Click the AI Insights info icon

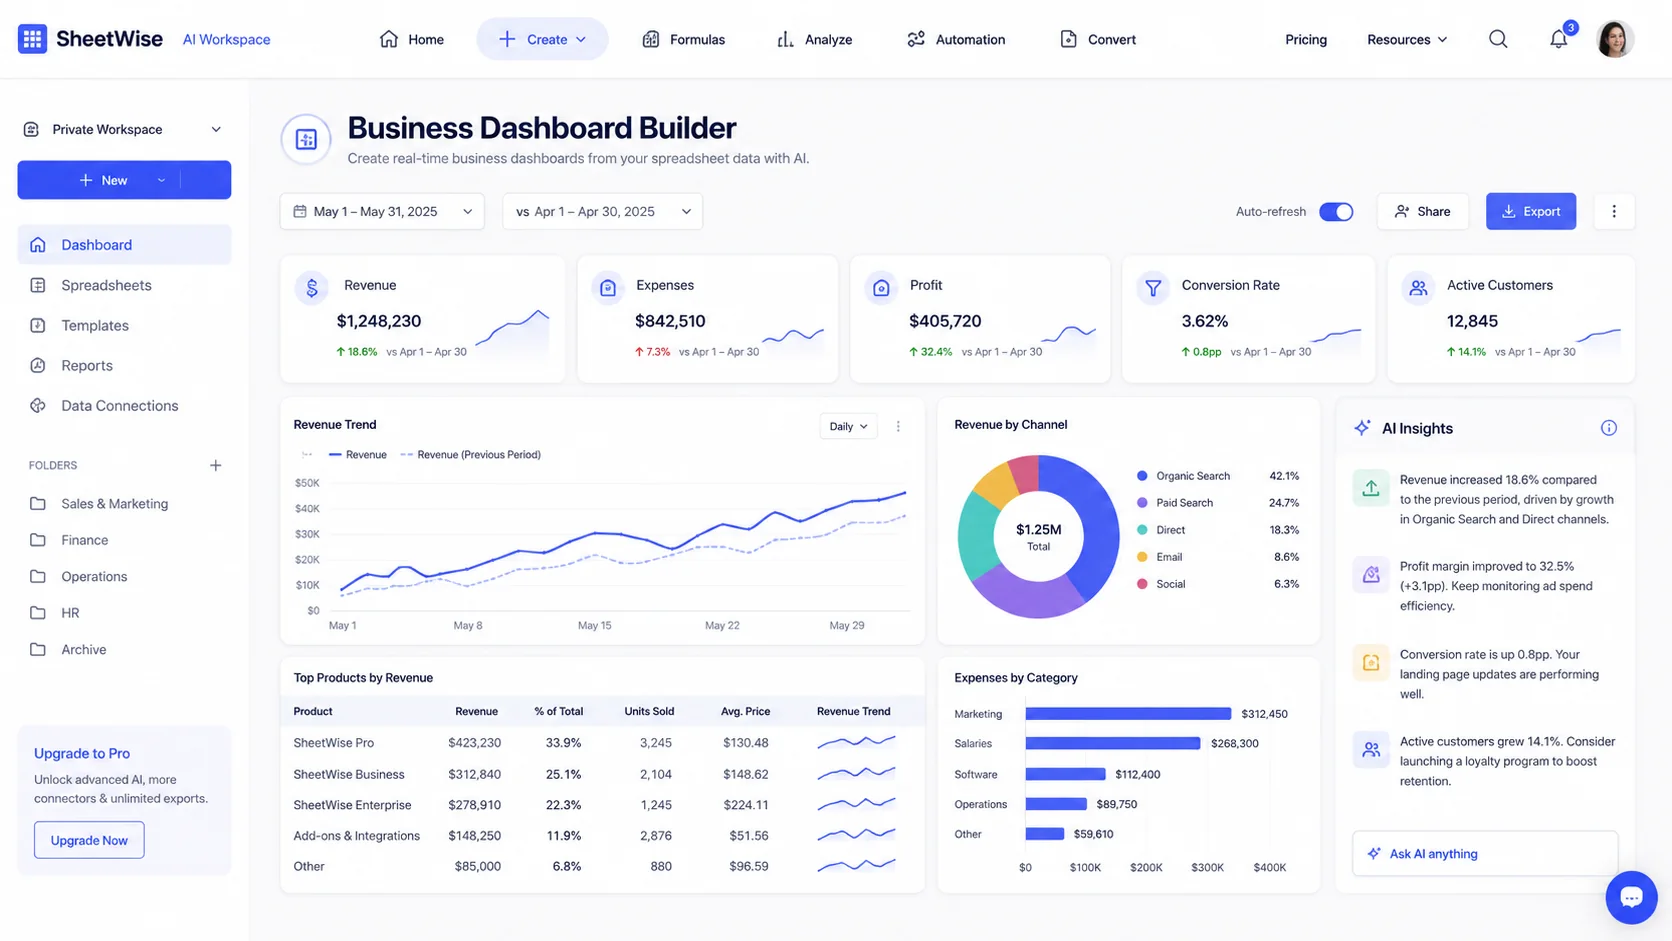pos(1608,428)
